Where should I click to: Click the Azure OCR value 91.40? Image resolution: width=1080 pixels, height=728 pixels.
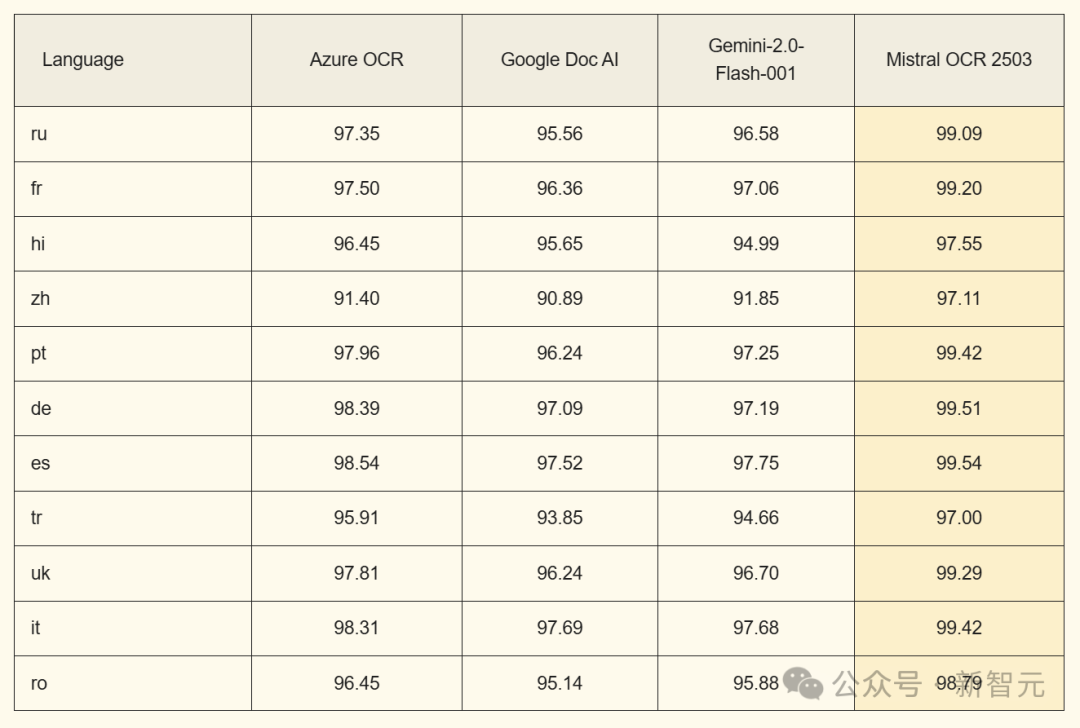356,298
